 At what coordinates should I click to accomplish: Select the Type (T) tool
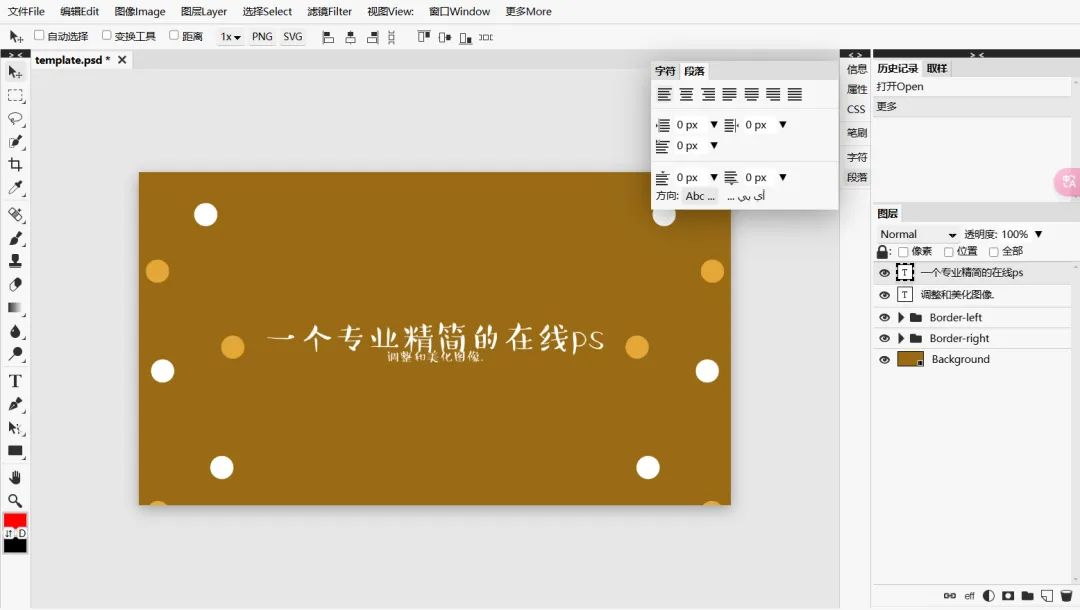pyautogui.click(x=15, y=381)
